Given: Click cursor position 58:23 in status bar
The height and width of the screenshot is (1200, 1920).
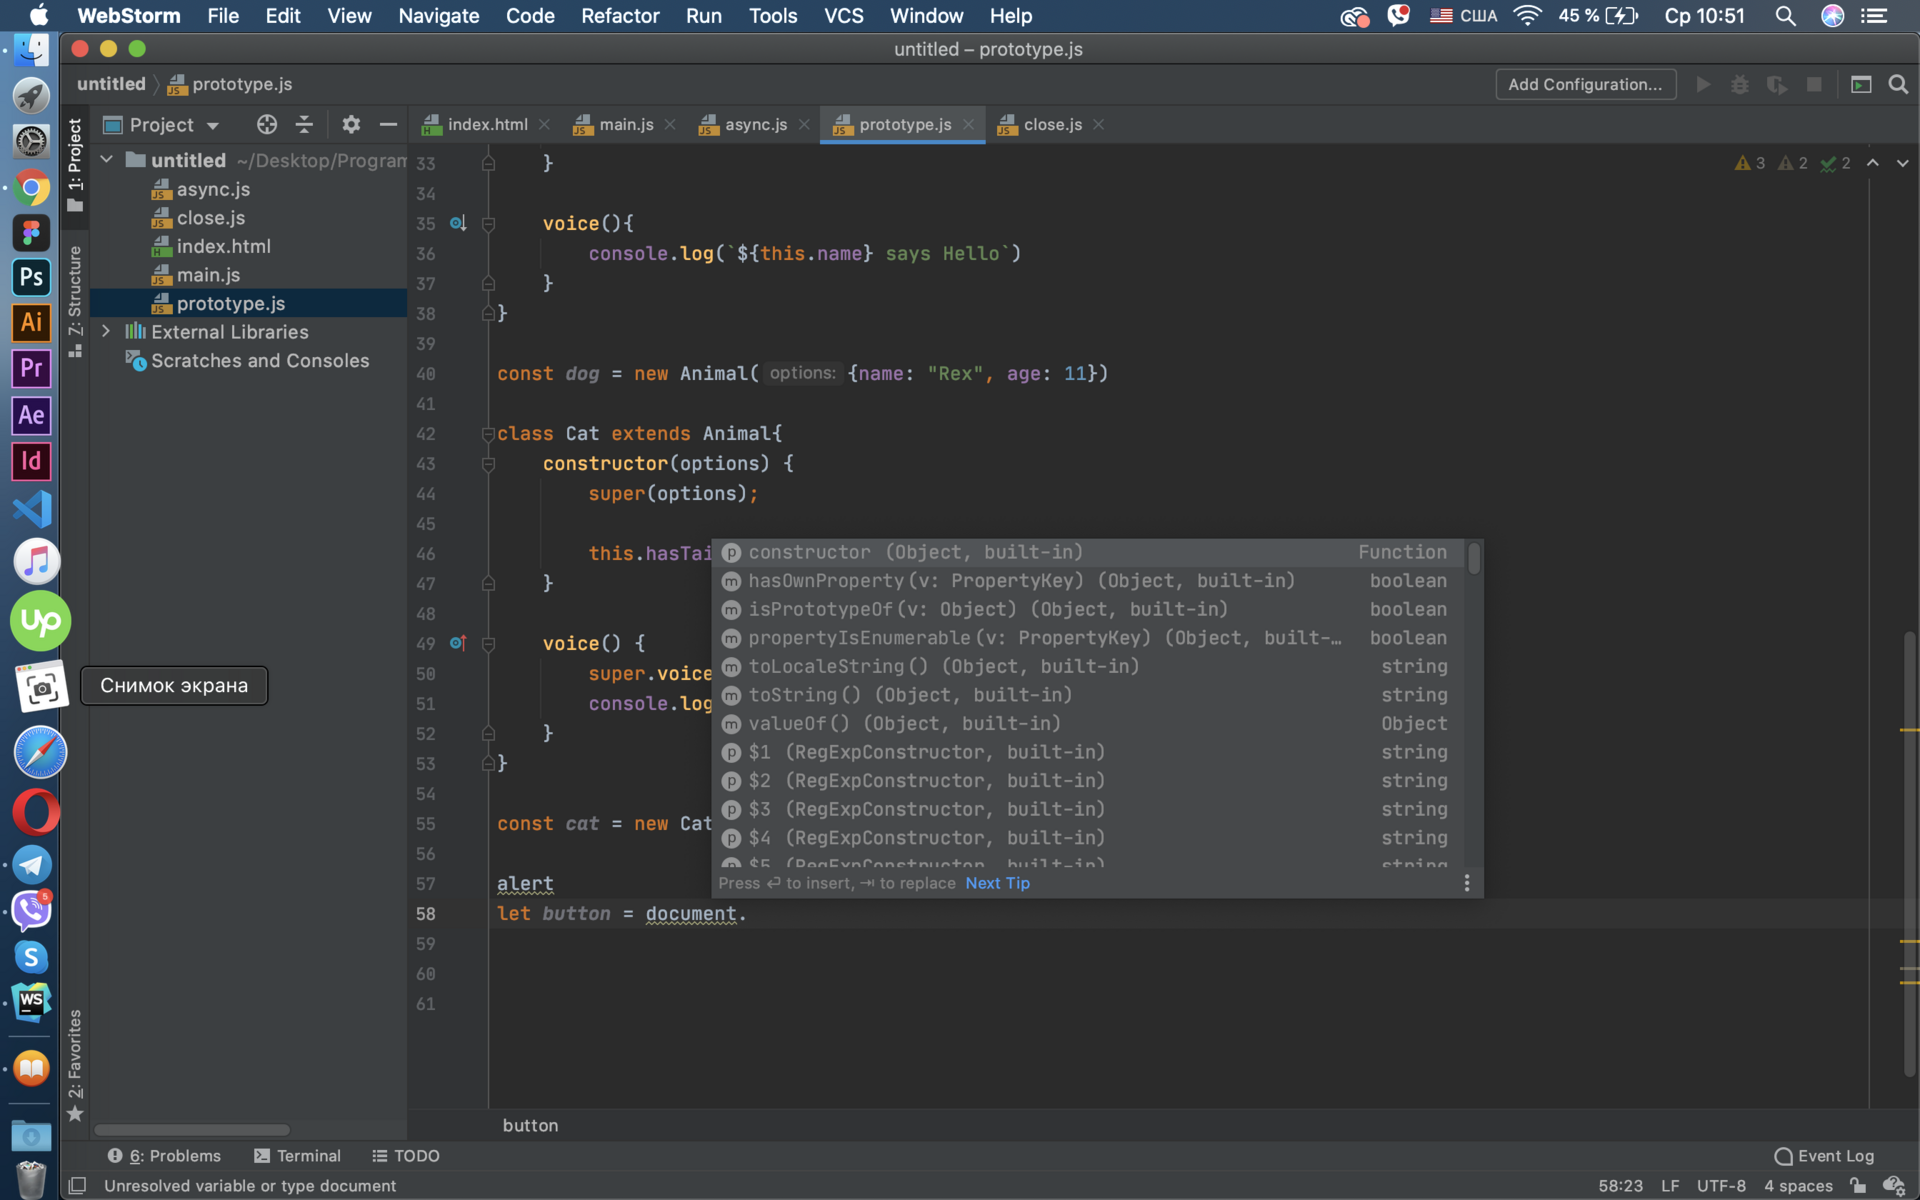Looking at the screenshot, I should [x=1620, y=1186].
